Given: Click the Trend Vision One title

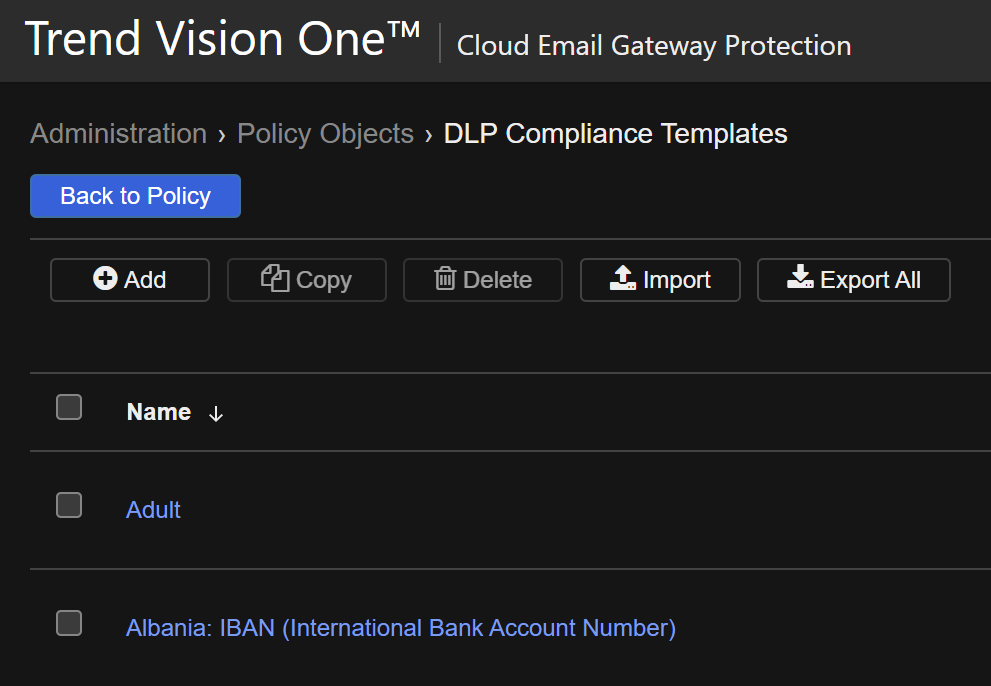Looking at the screenshot, I should click(222, 40).
